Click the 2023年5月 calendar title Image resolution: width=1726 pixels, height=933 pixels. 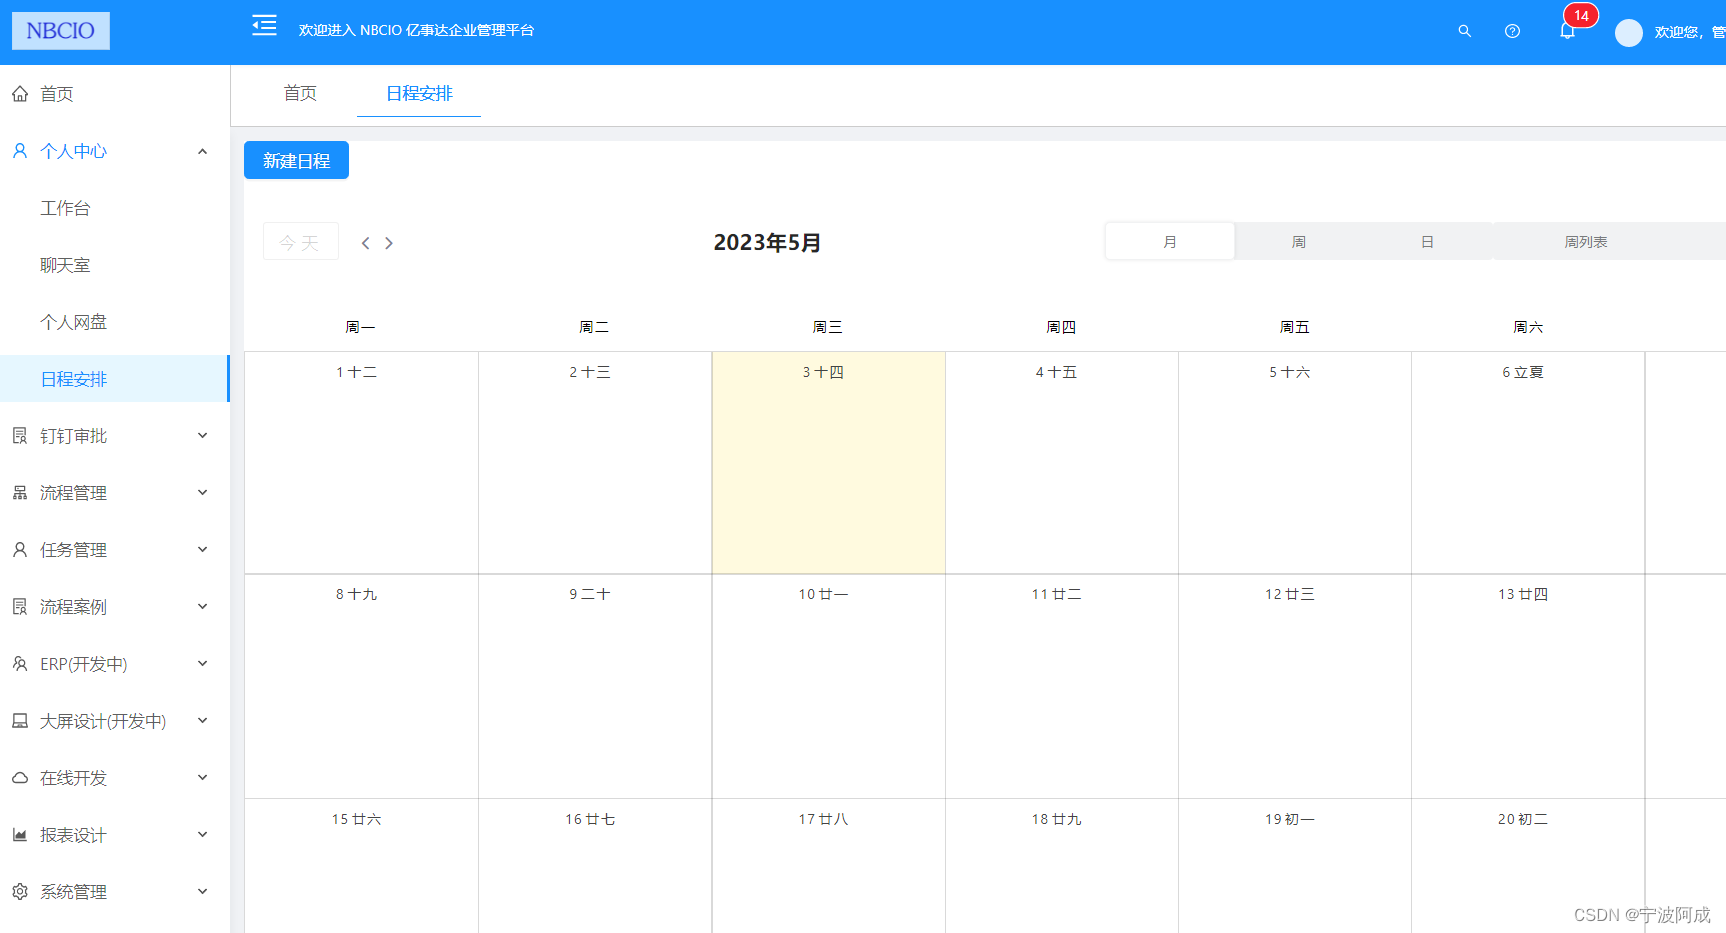coord(767,243)
